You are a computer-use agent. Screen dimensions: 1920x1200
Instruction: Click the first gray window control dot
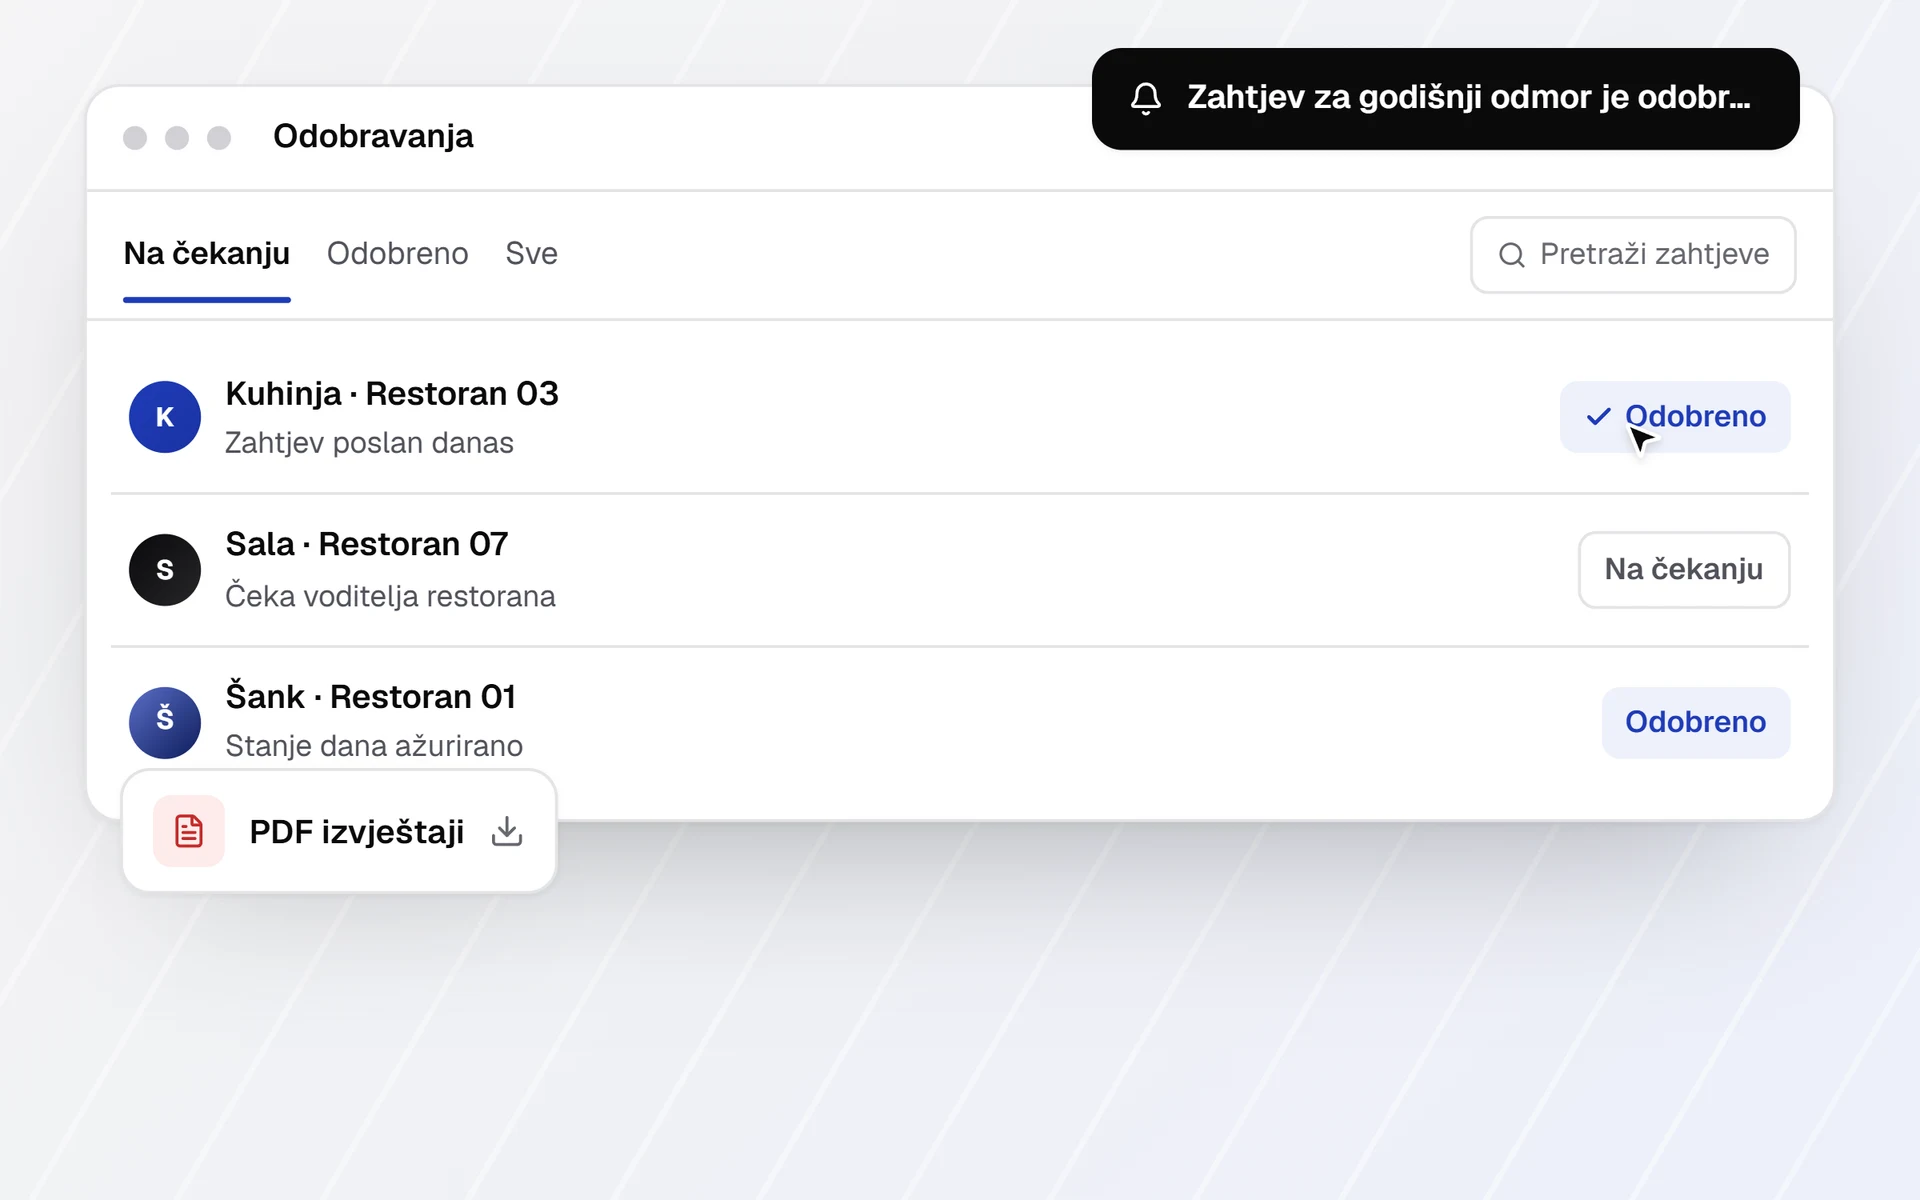pos(135,138)
